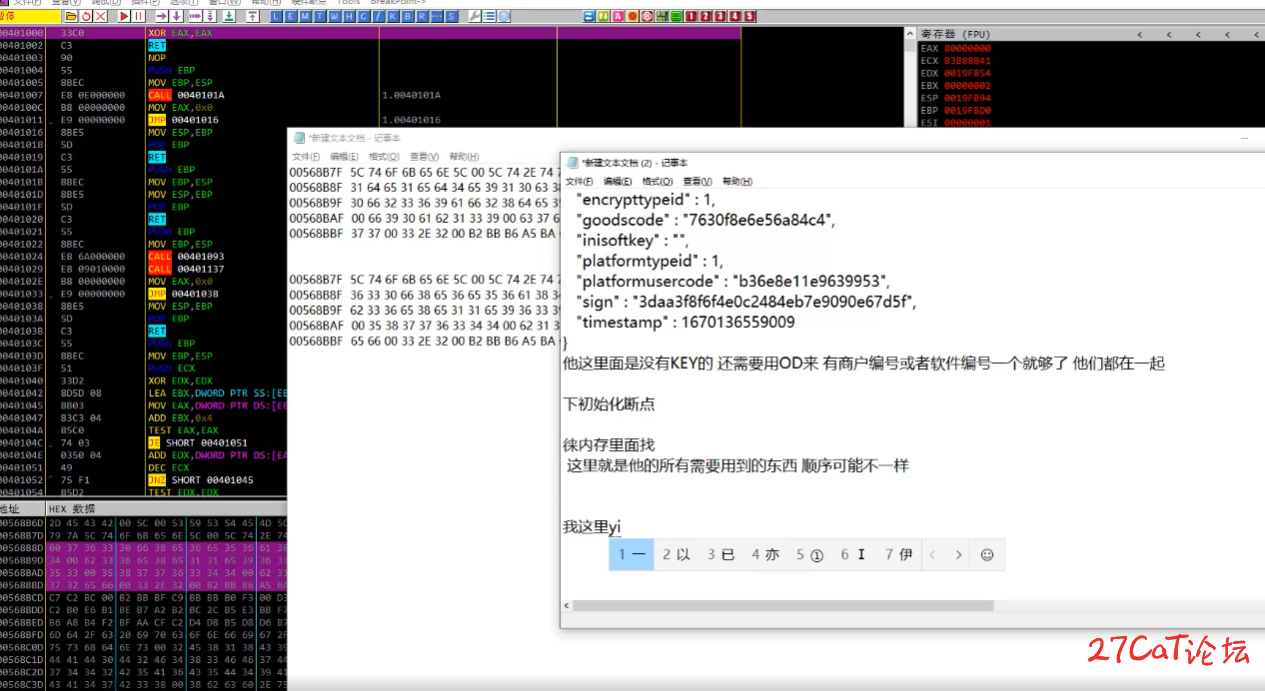The image size is (1265, 691).
Task: Open Memory map M button
Action: click(305, 16)
